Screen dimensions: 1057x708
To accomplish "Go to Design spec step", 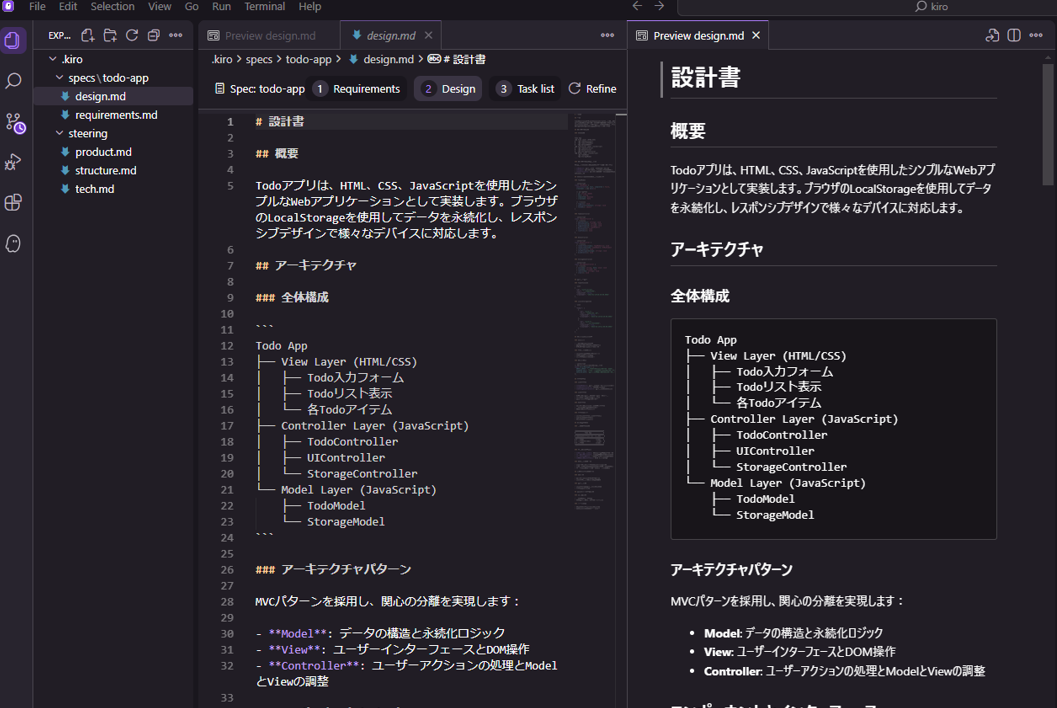I will pos(448,89).
